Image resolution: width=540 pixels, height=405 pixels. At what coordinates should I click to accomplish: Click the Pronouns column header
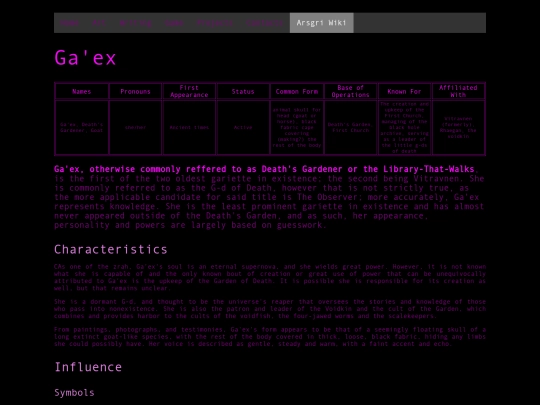coord(135,91)
